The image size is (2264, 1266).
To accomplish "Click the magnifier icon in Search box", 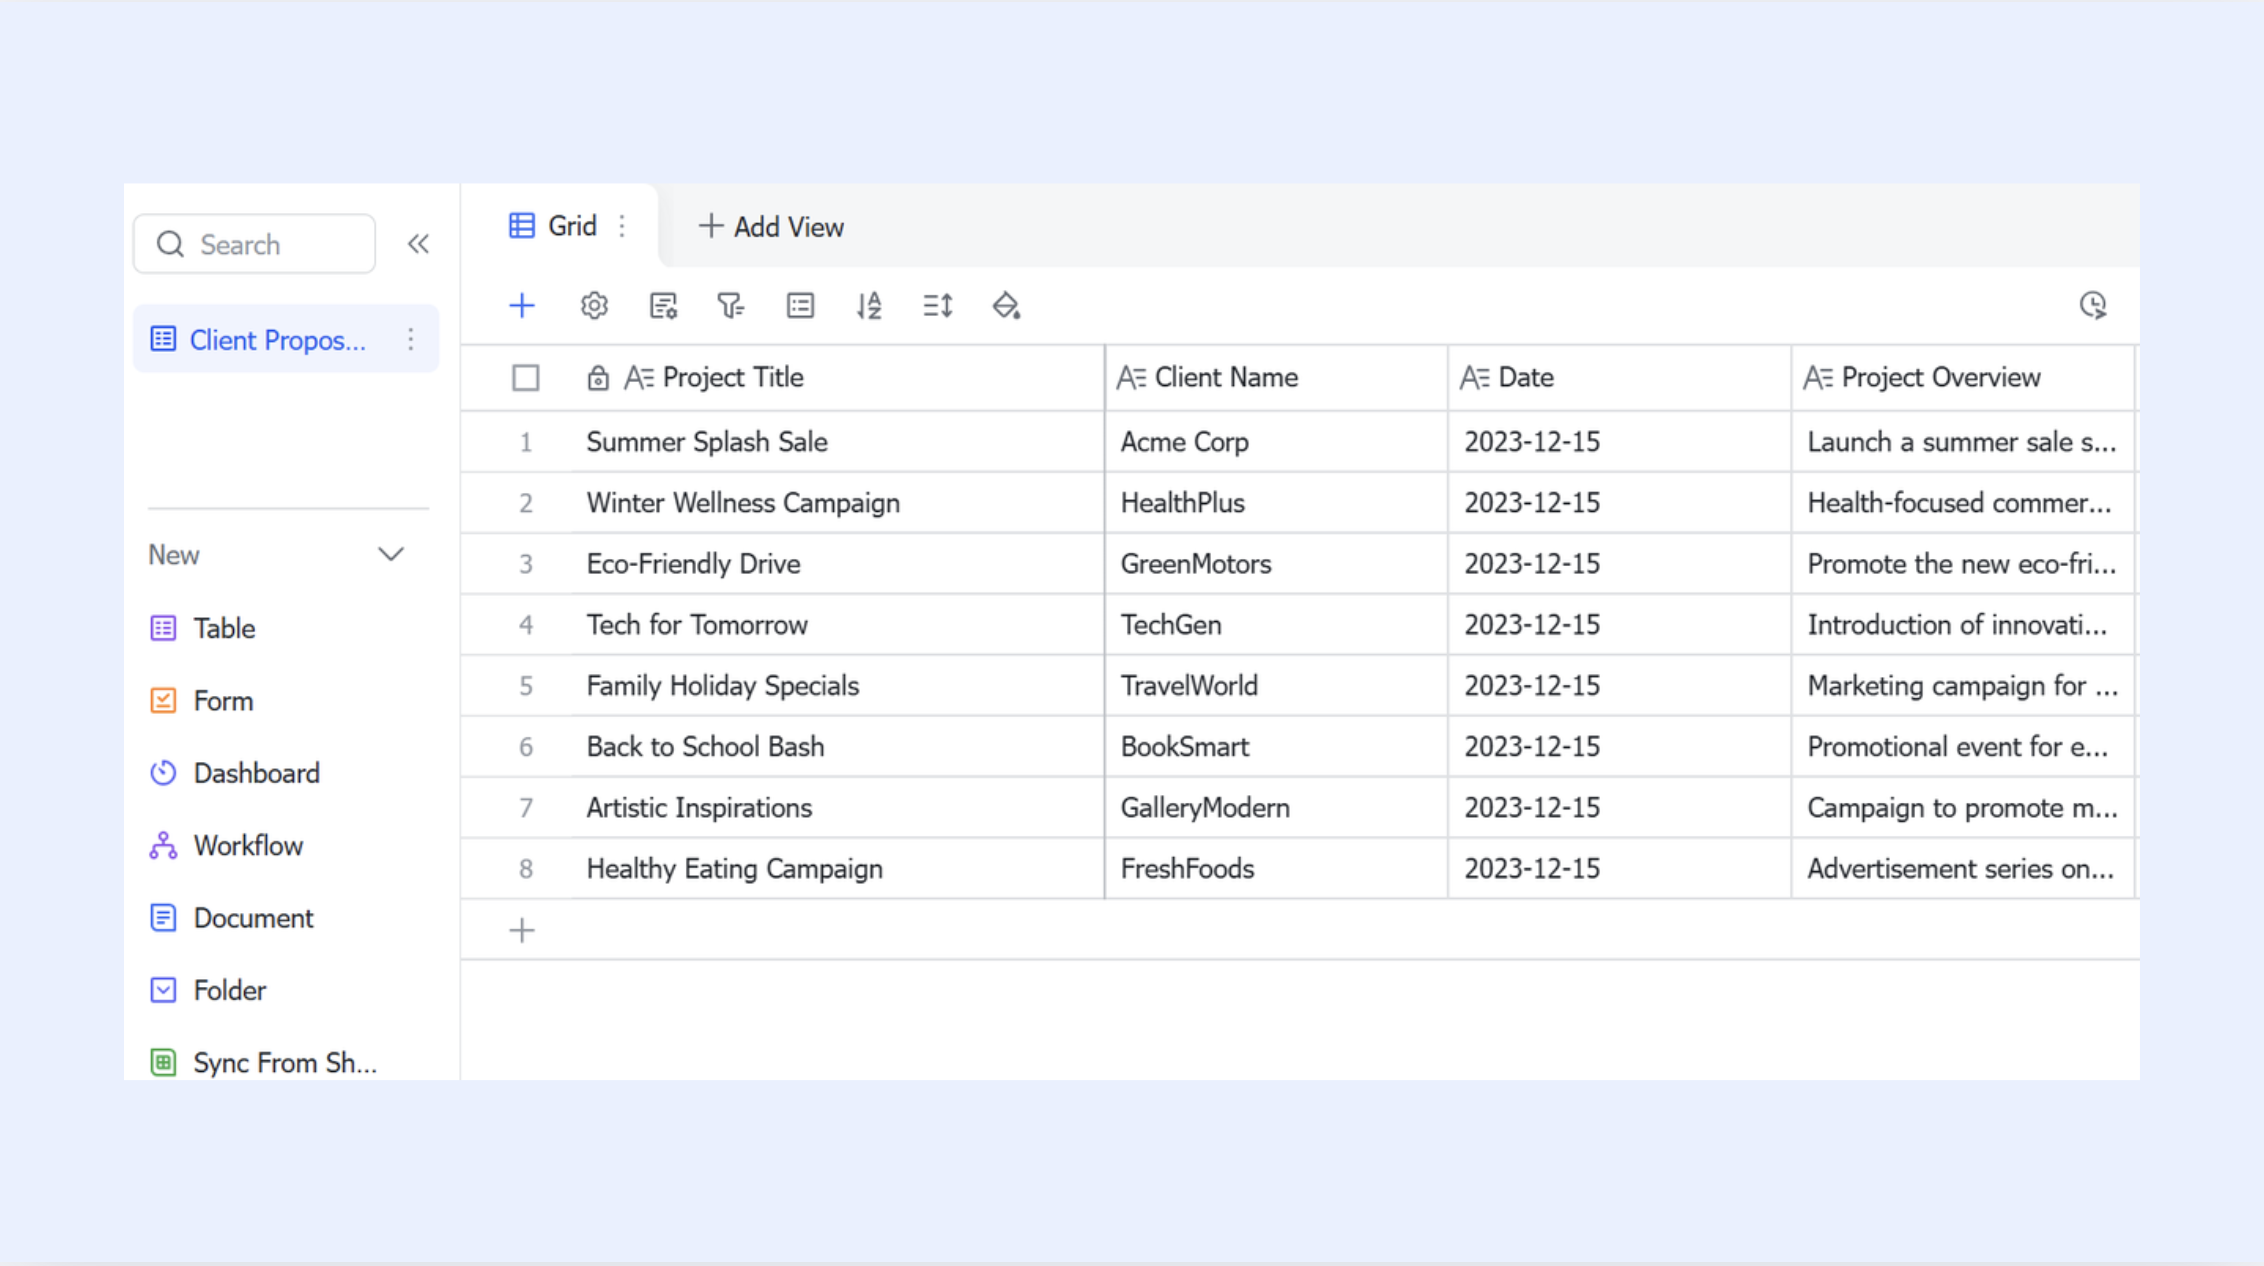I will [x=170, y=244].
